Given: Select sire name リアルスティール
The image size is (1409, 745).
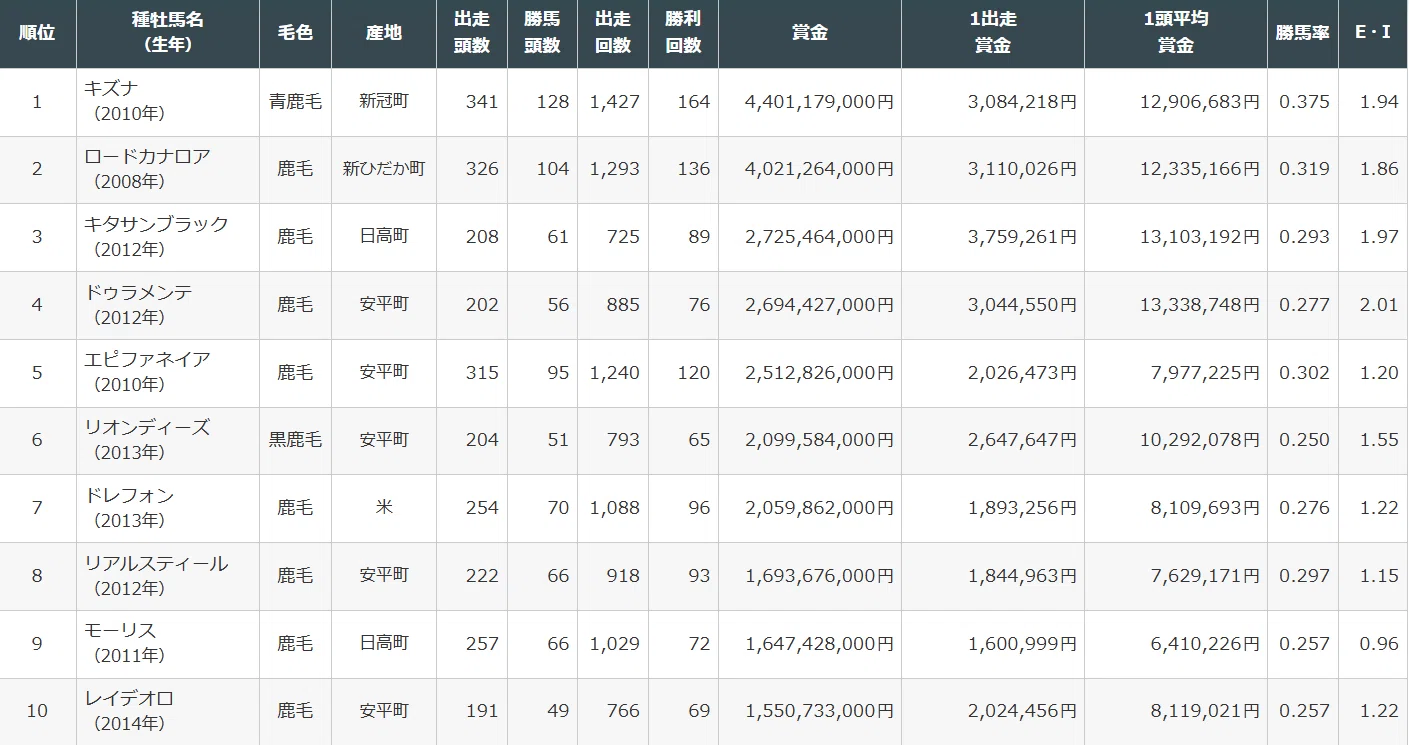Looking at the screenshot, I should click(x=157, y=563).
